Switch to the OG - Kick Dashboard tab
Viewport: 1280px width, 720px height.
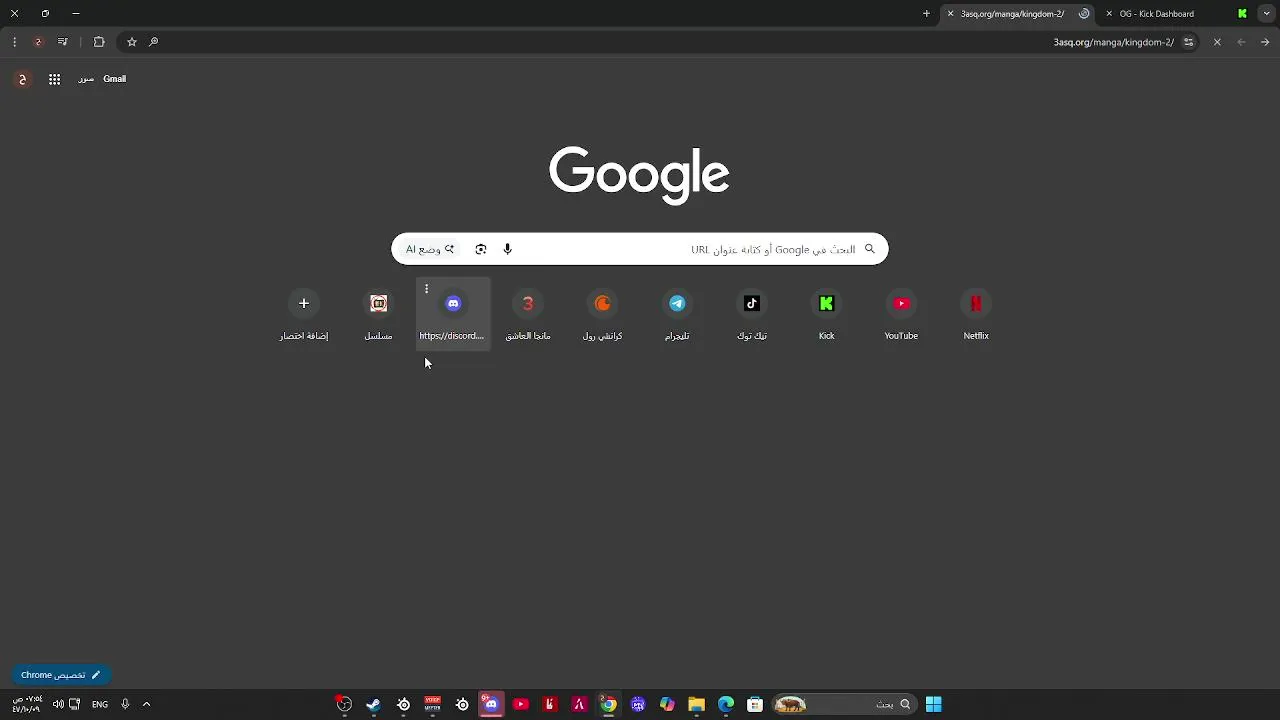[x=1175, y=14]
